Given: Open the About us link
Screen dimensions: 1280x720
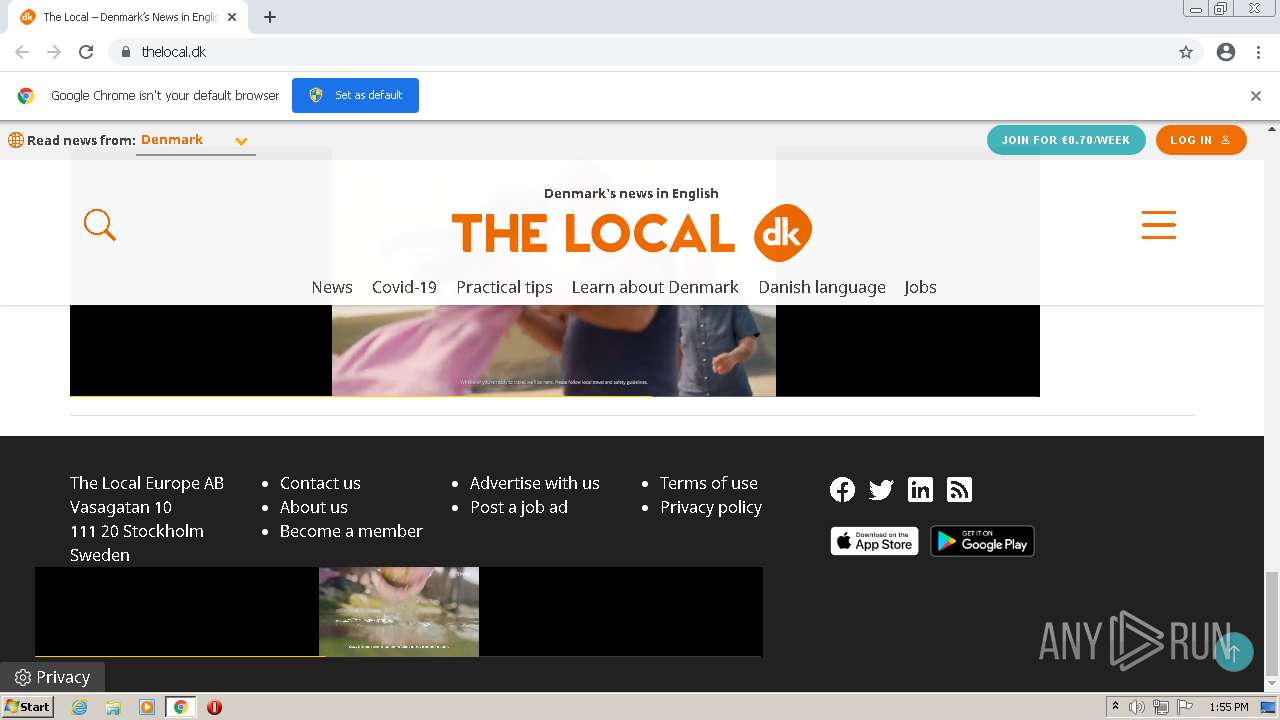Looking at the screenshot, I should (314, 507).
